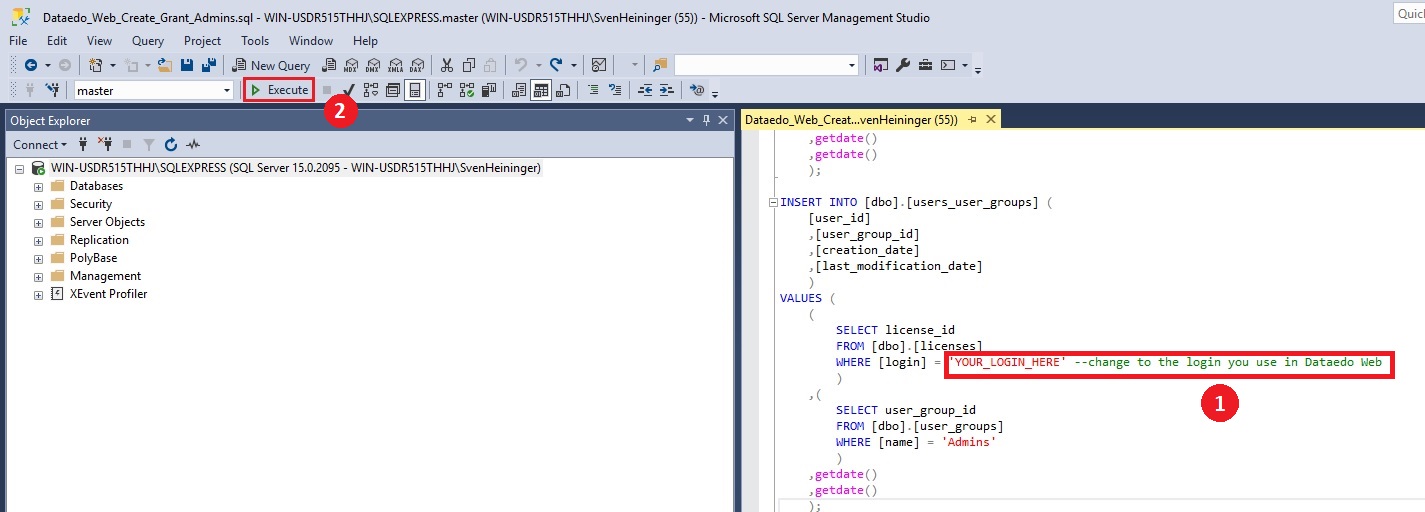Screen dimensions: 1425x512
Task: Collapse the INSERT INTO code block
Action: pyautogui.click(x=772, y=202)
